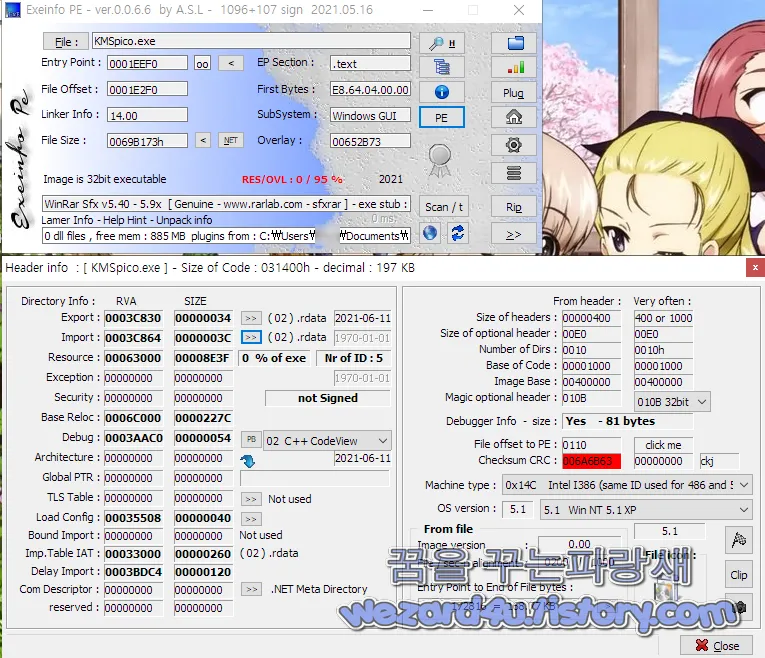Click the Exeinfo PE title bar app icon
This screenshot has height=658, width=765.
click(13, 10)
